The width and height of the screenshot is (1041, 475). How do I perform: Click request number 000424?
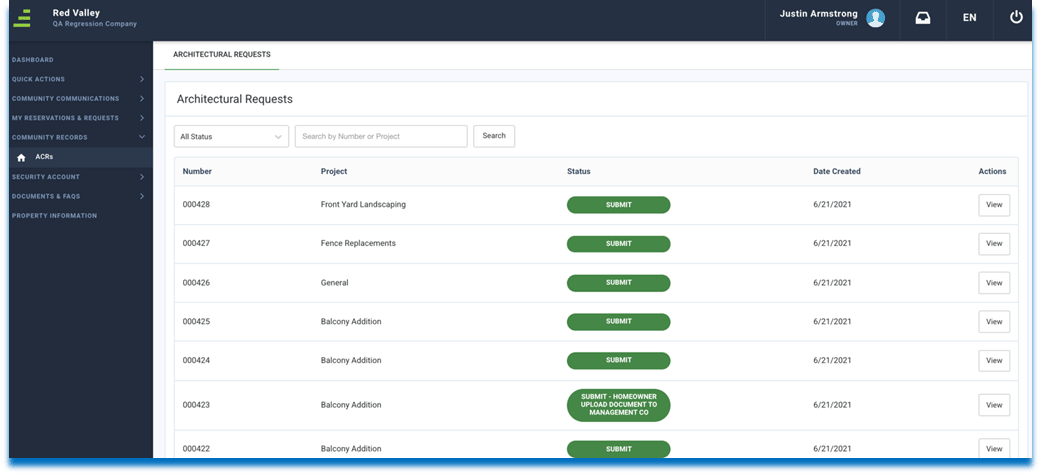pyautogui.click(x=196, y=361)
